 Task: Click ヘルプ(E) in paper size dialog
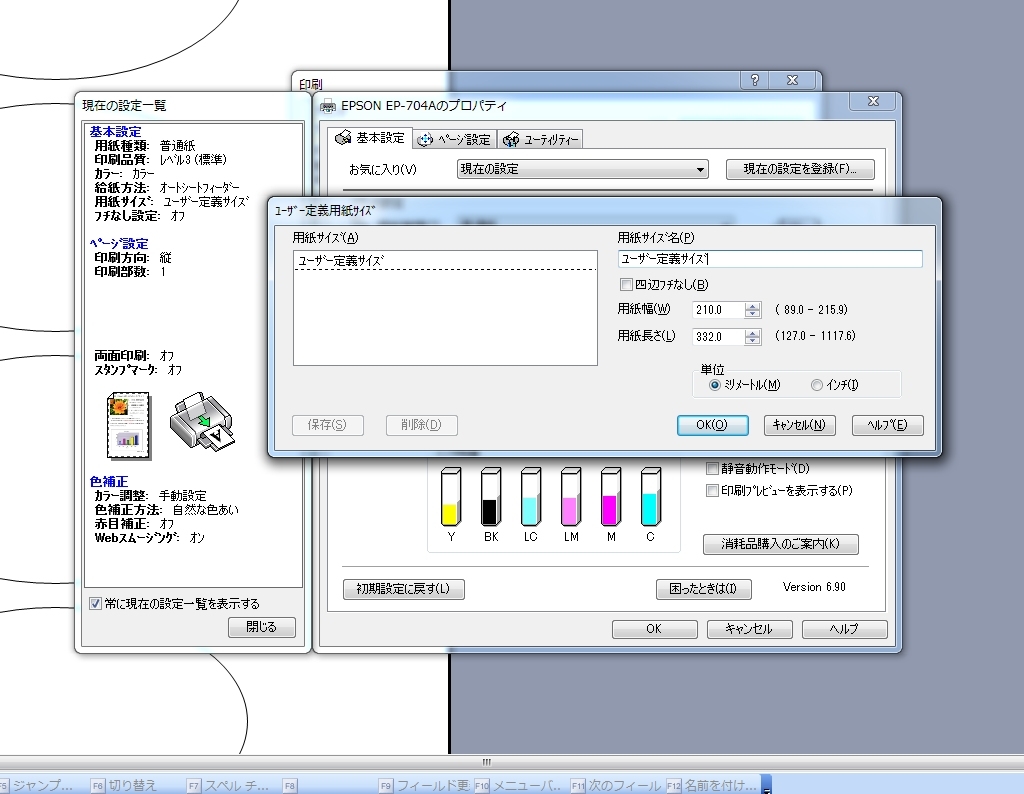point(888,425)
